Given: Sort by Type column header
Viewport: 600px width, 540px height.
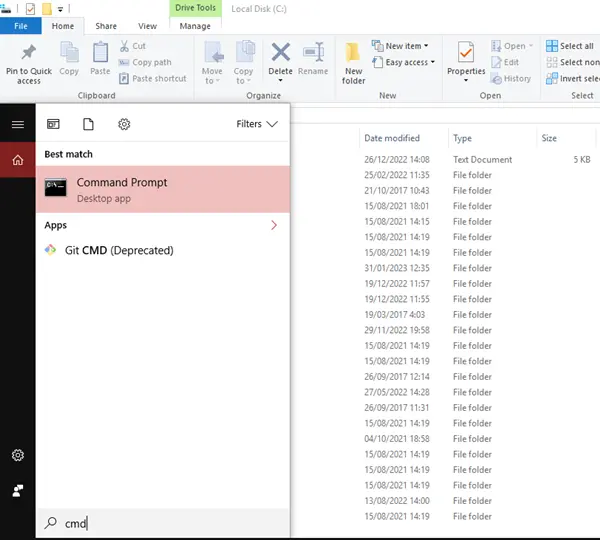Looking at the screenshot, I should click(x=462, y=138).
